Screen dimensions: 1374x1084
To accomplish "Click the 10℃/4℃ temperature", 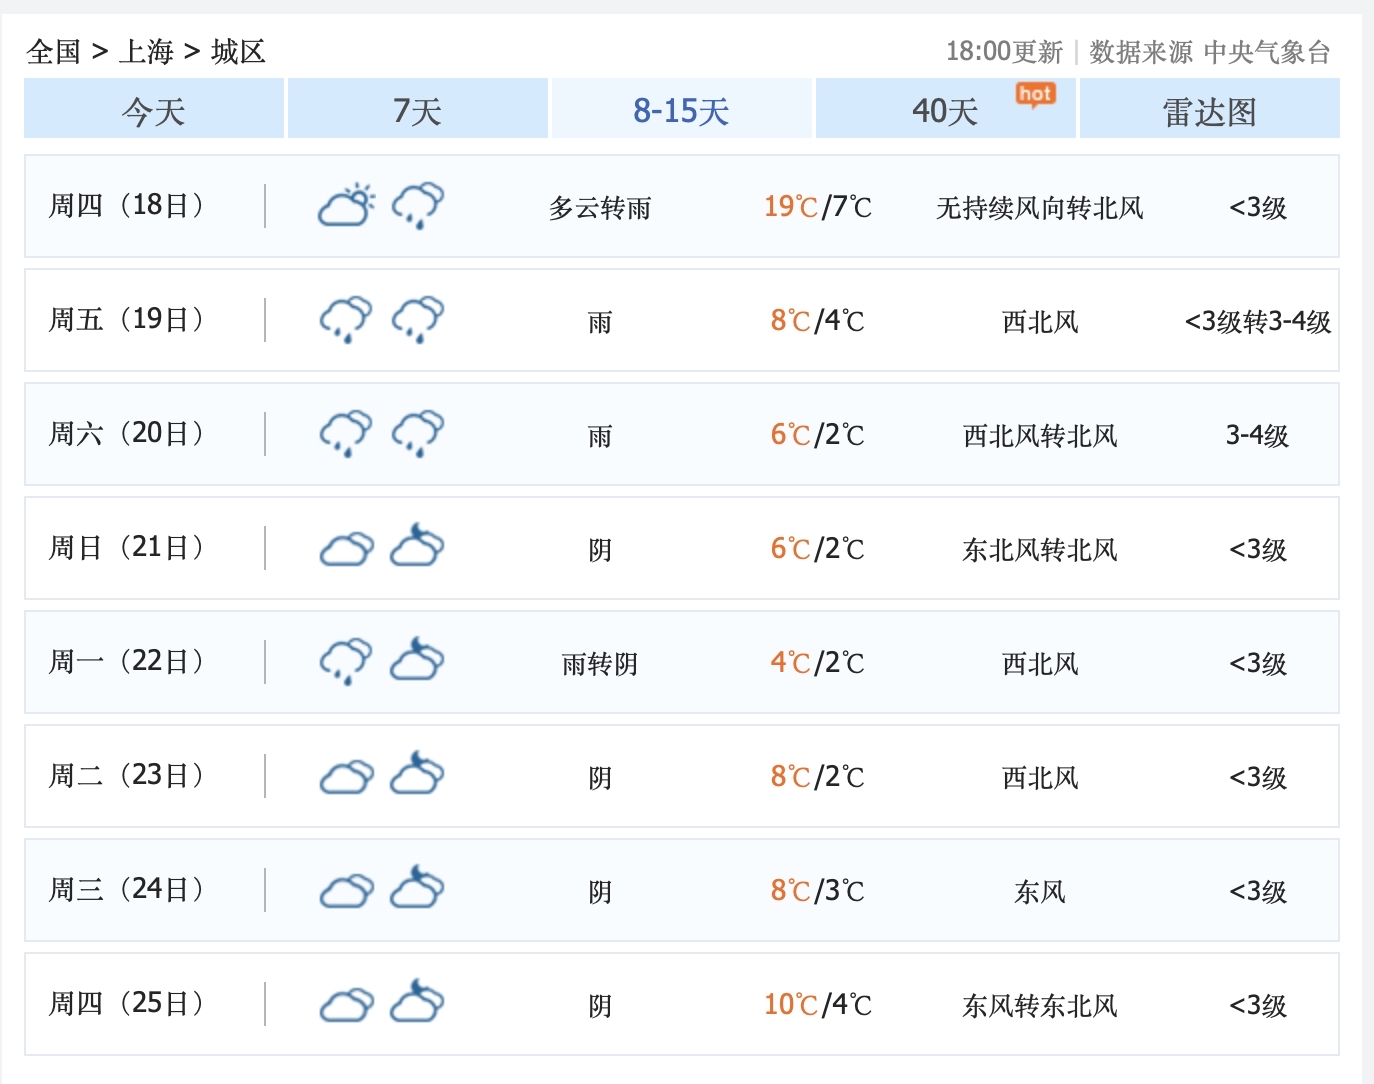I will (x=818, y=1005).
